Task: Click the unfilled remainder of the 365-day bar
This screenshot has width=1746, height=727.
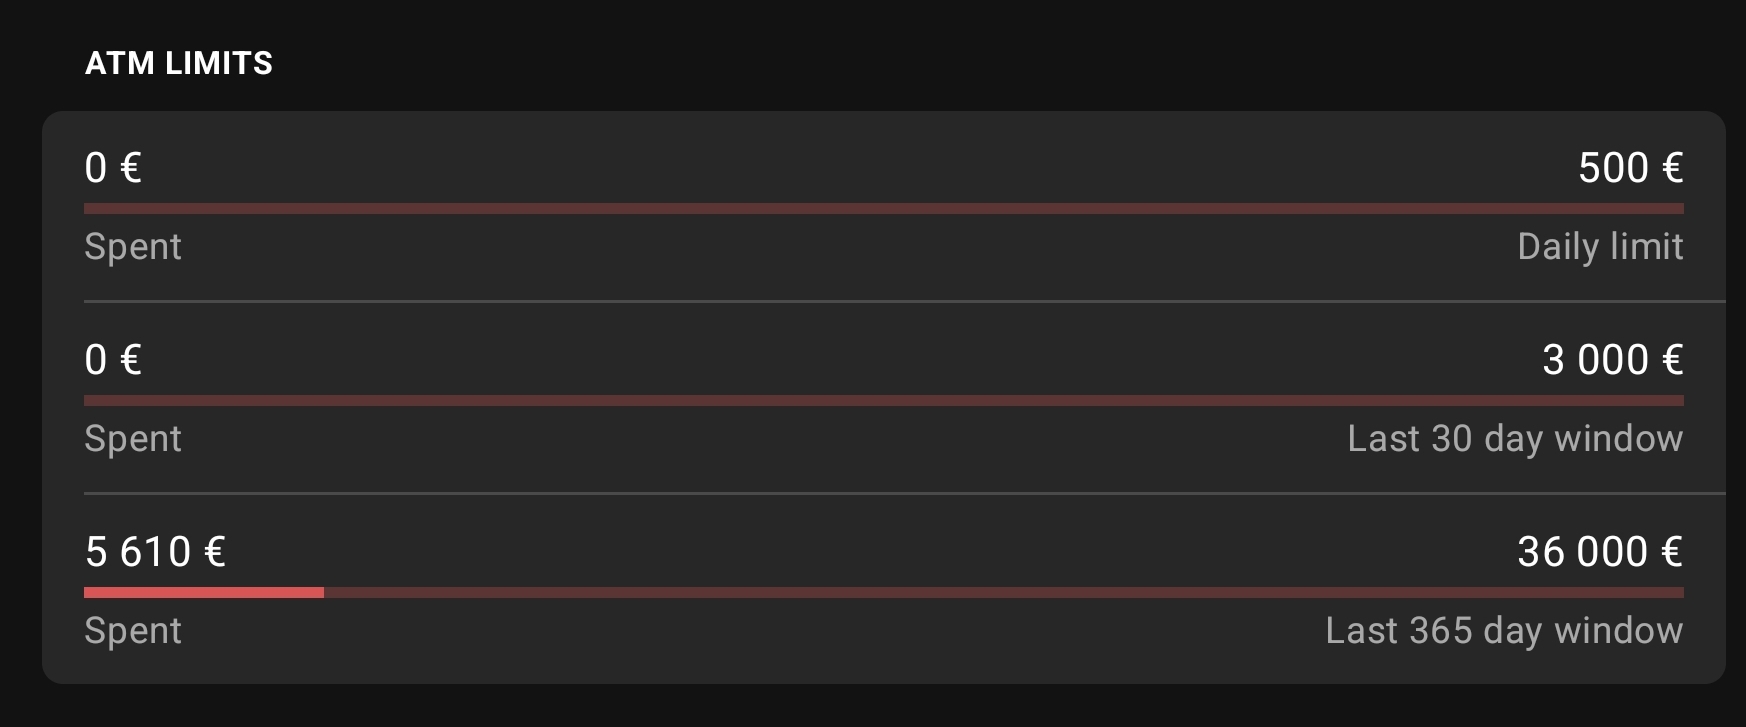Action: coord(1000,592)
